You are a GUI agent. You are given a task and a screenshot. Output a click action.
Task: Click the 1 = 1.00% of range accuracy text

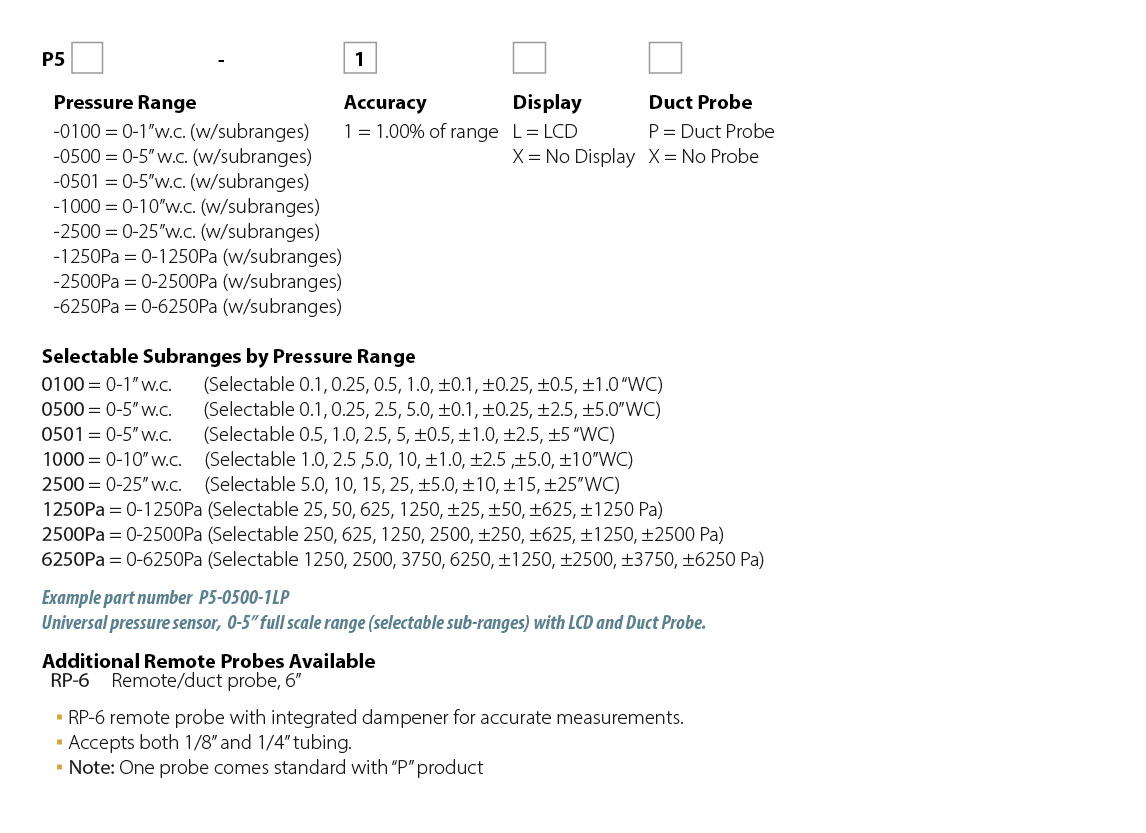tap(421, 131)
